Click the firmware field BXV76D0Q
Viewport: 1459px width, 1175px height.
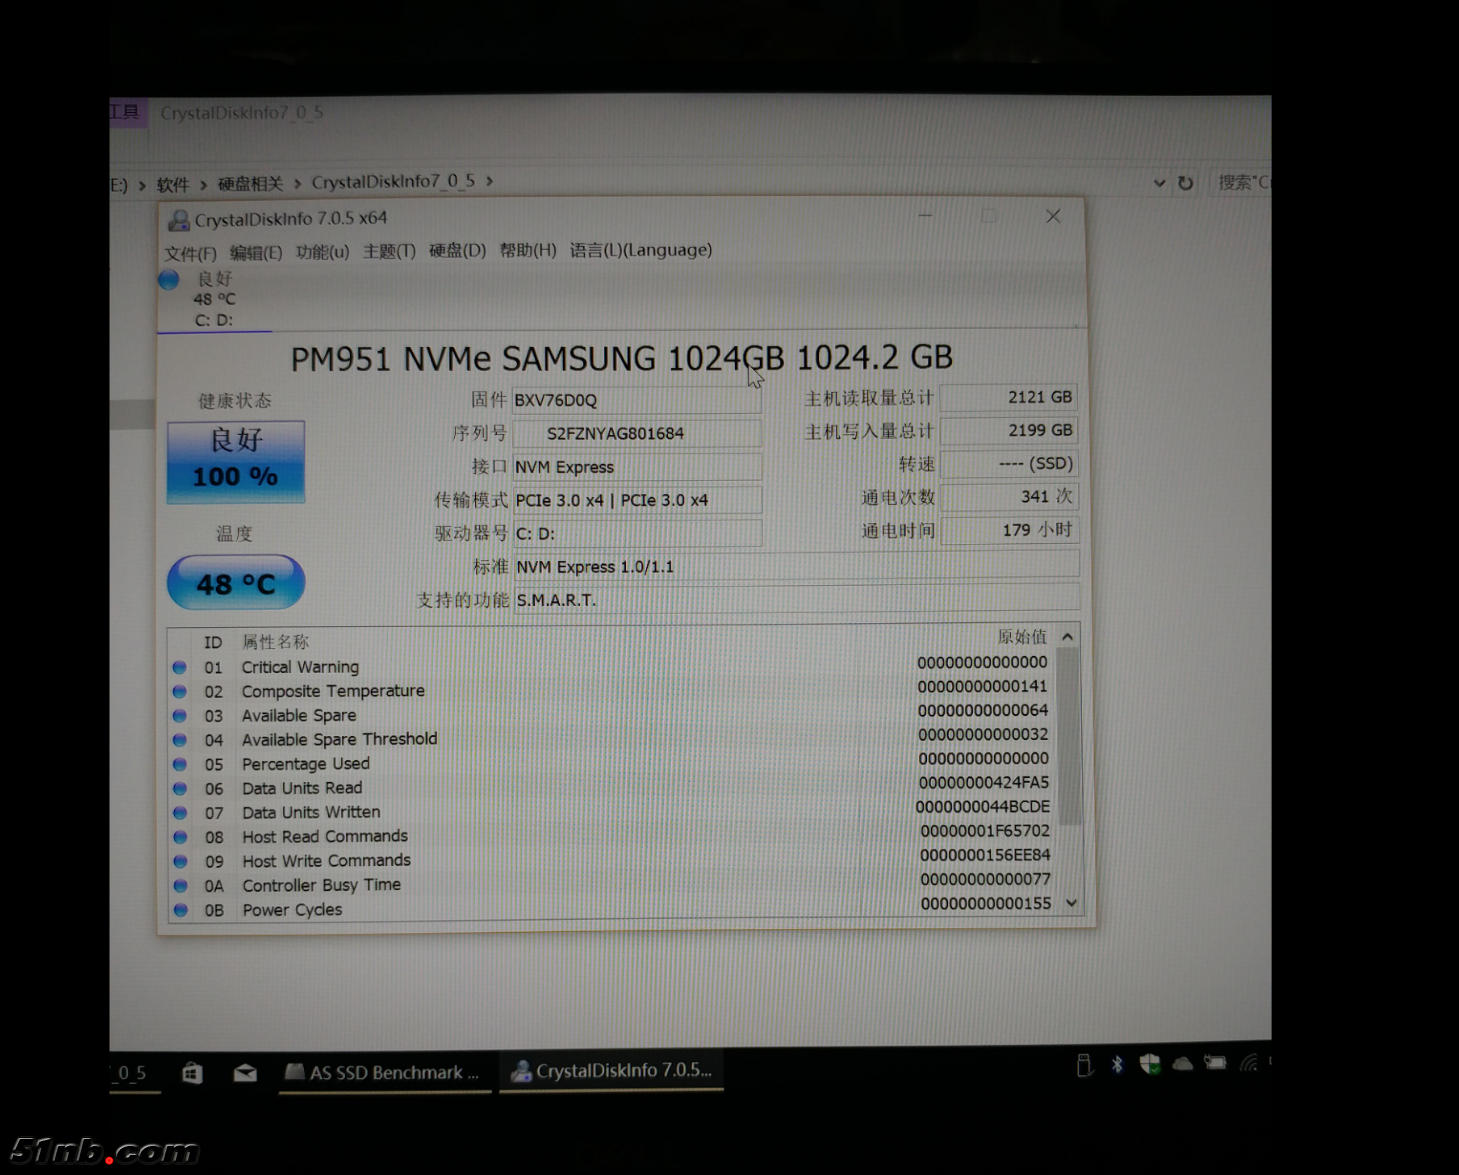[636, 400]
